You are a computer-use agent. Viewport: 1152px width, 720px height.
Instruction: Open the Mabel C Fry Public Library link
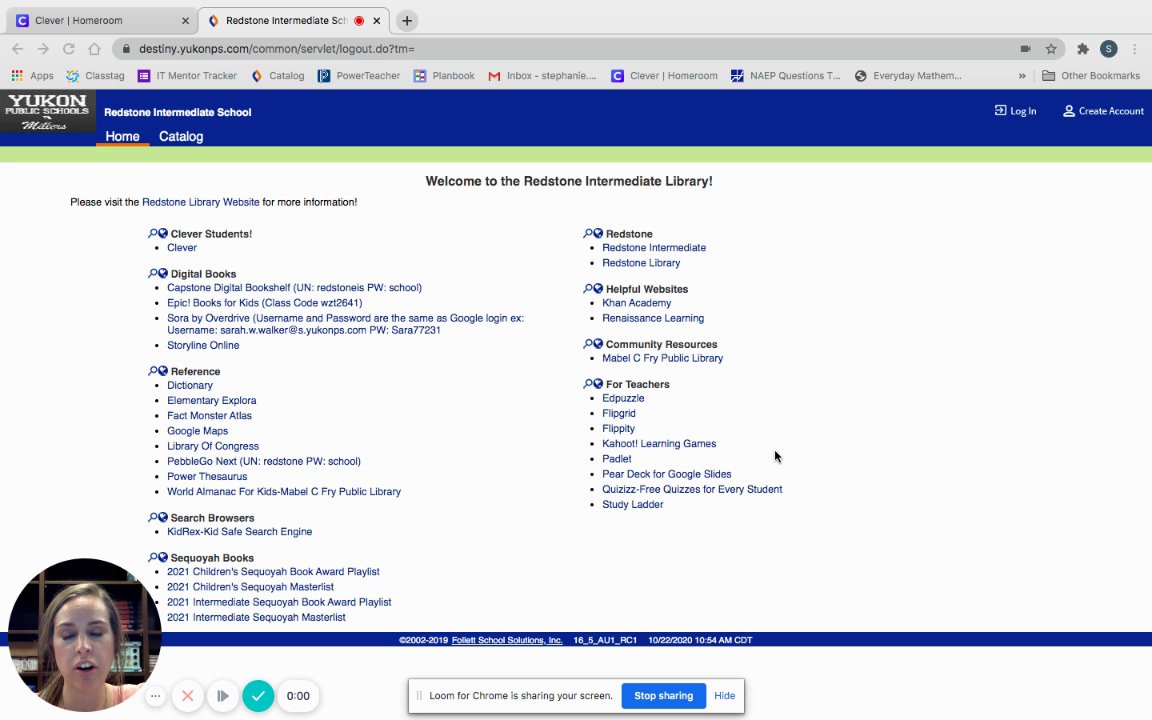663,359
